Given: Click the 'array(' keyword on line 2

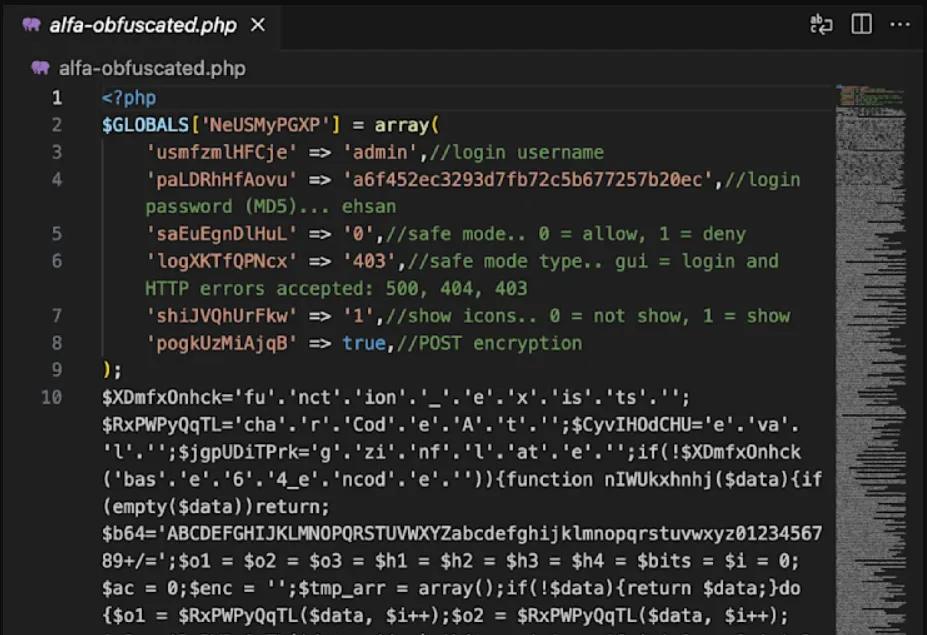Looking at the screenshot, I should [407, 125].
